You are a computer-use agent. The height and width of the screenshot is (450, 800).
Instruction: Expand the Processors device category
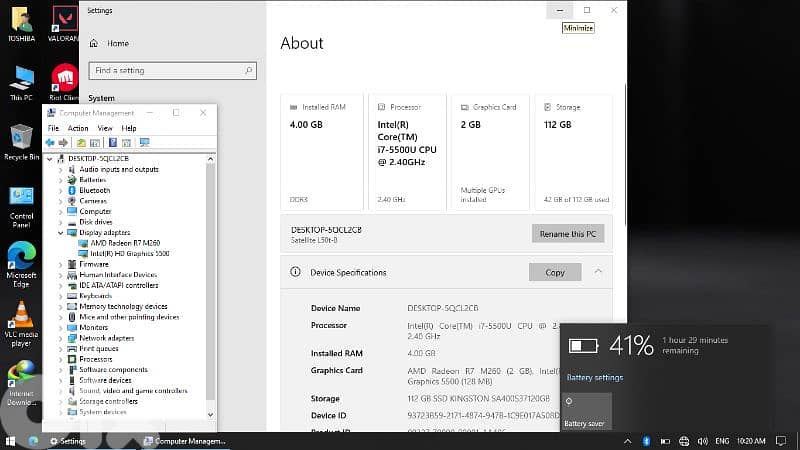tap(61, 359)
